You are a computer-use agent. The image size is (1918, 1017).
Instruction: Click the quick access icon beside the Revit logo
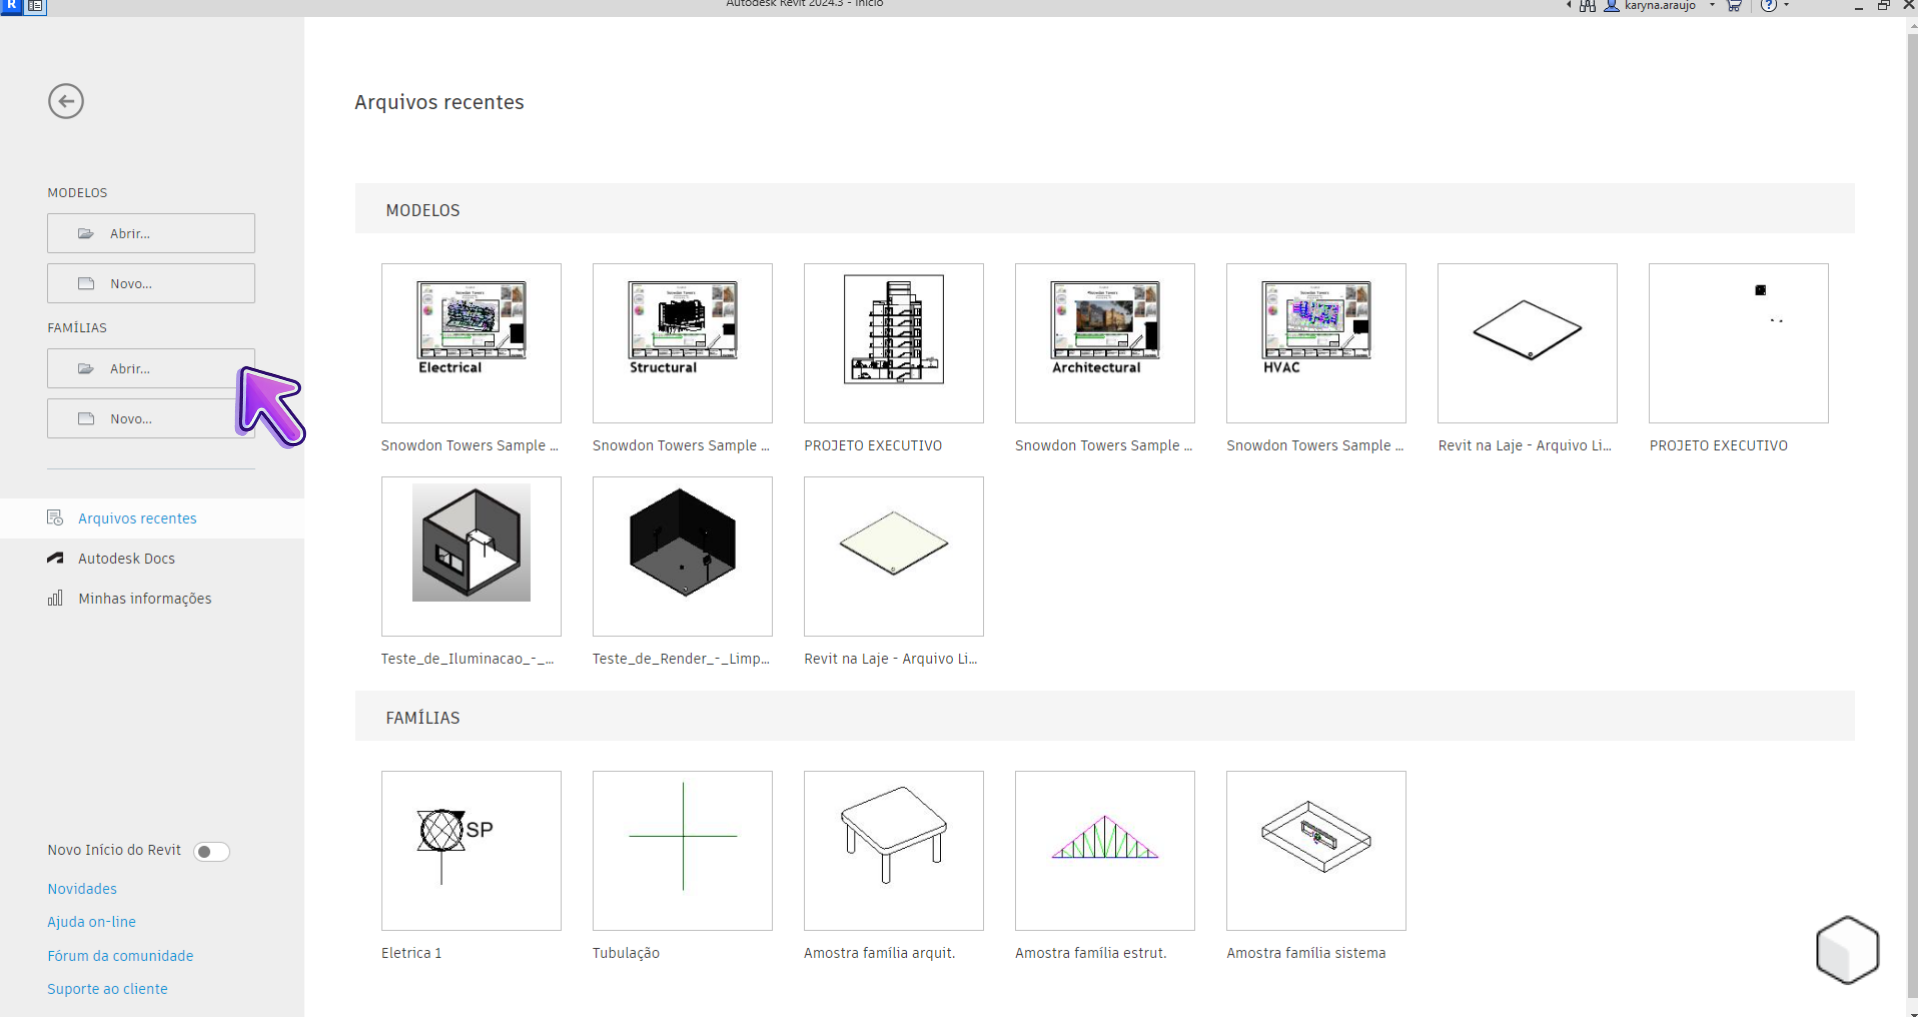35,5
